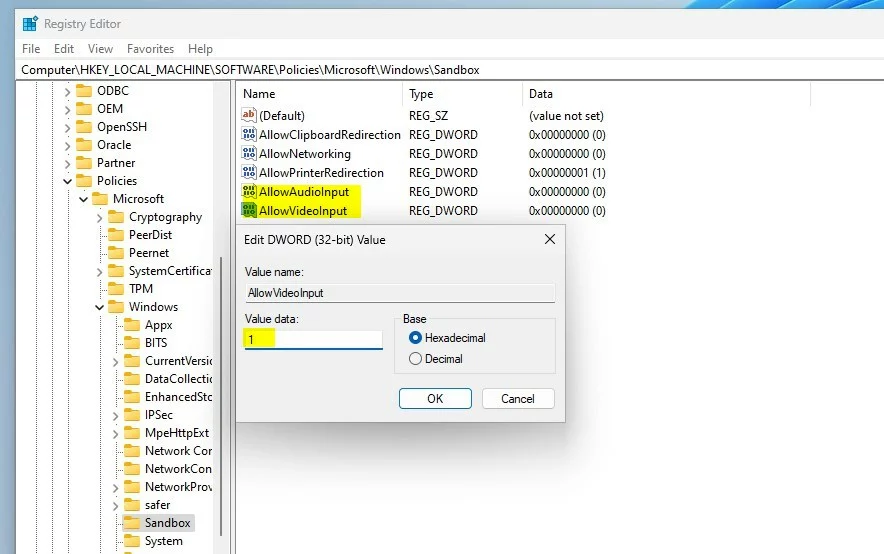The height and width of the screenshot is (554, 884).
Task: Click the Registry Editor app icon
Action: (x=29, y=24)
